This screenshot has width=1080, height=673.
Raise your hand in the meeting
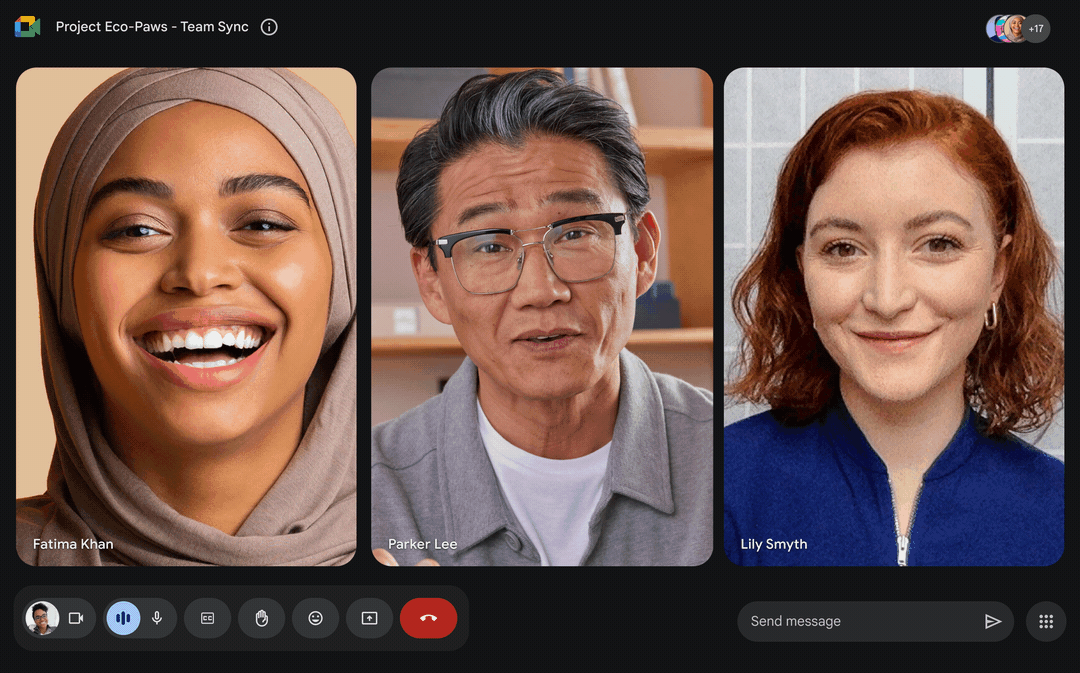click(x=261, y=618)
